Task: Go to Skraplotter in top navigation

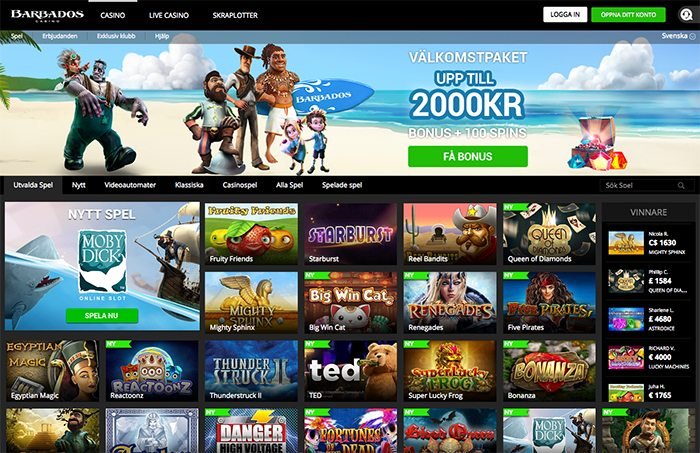Action: click(235, 15)
